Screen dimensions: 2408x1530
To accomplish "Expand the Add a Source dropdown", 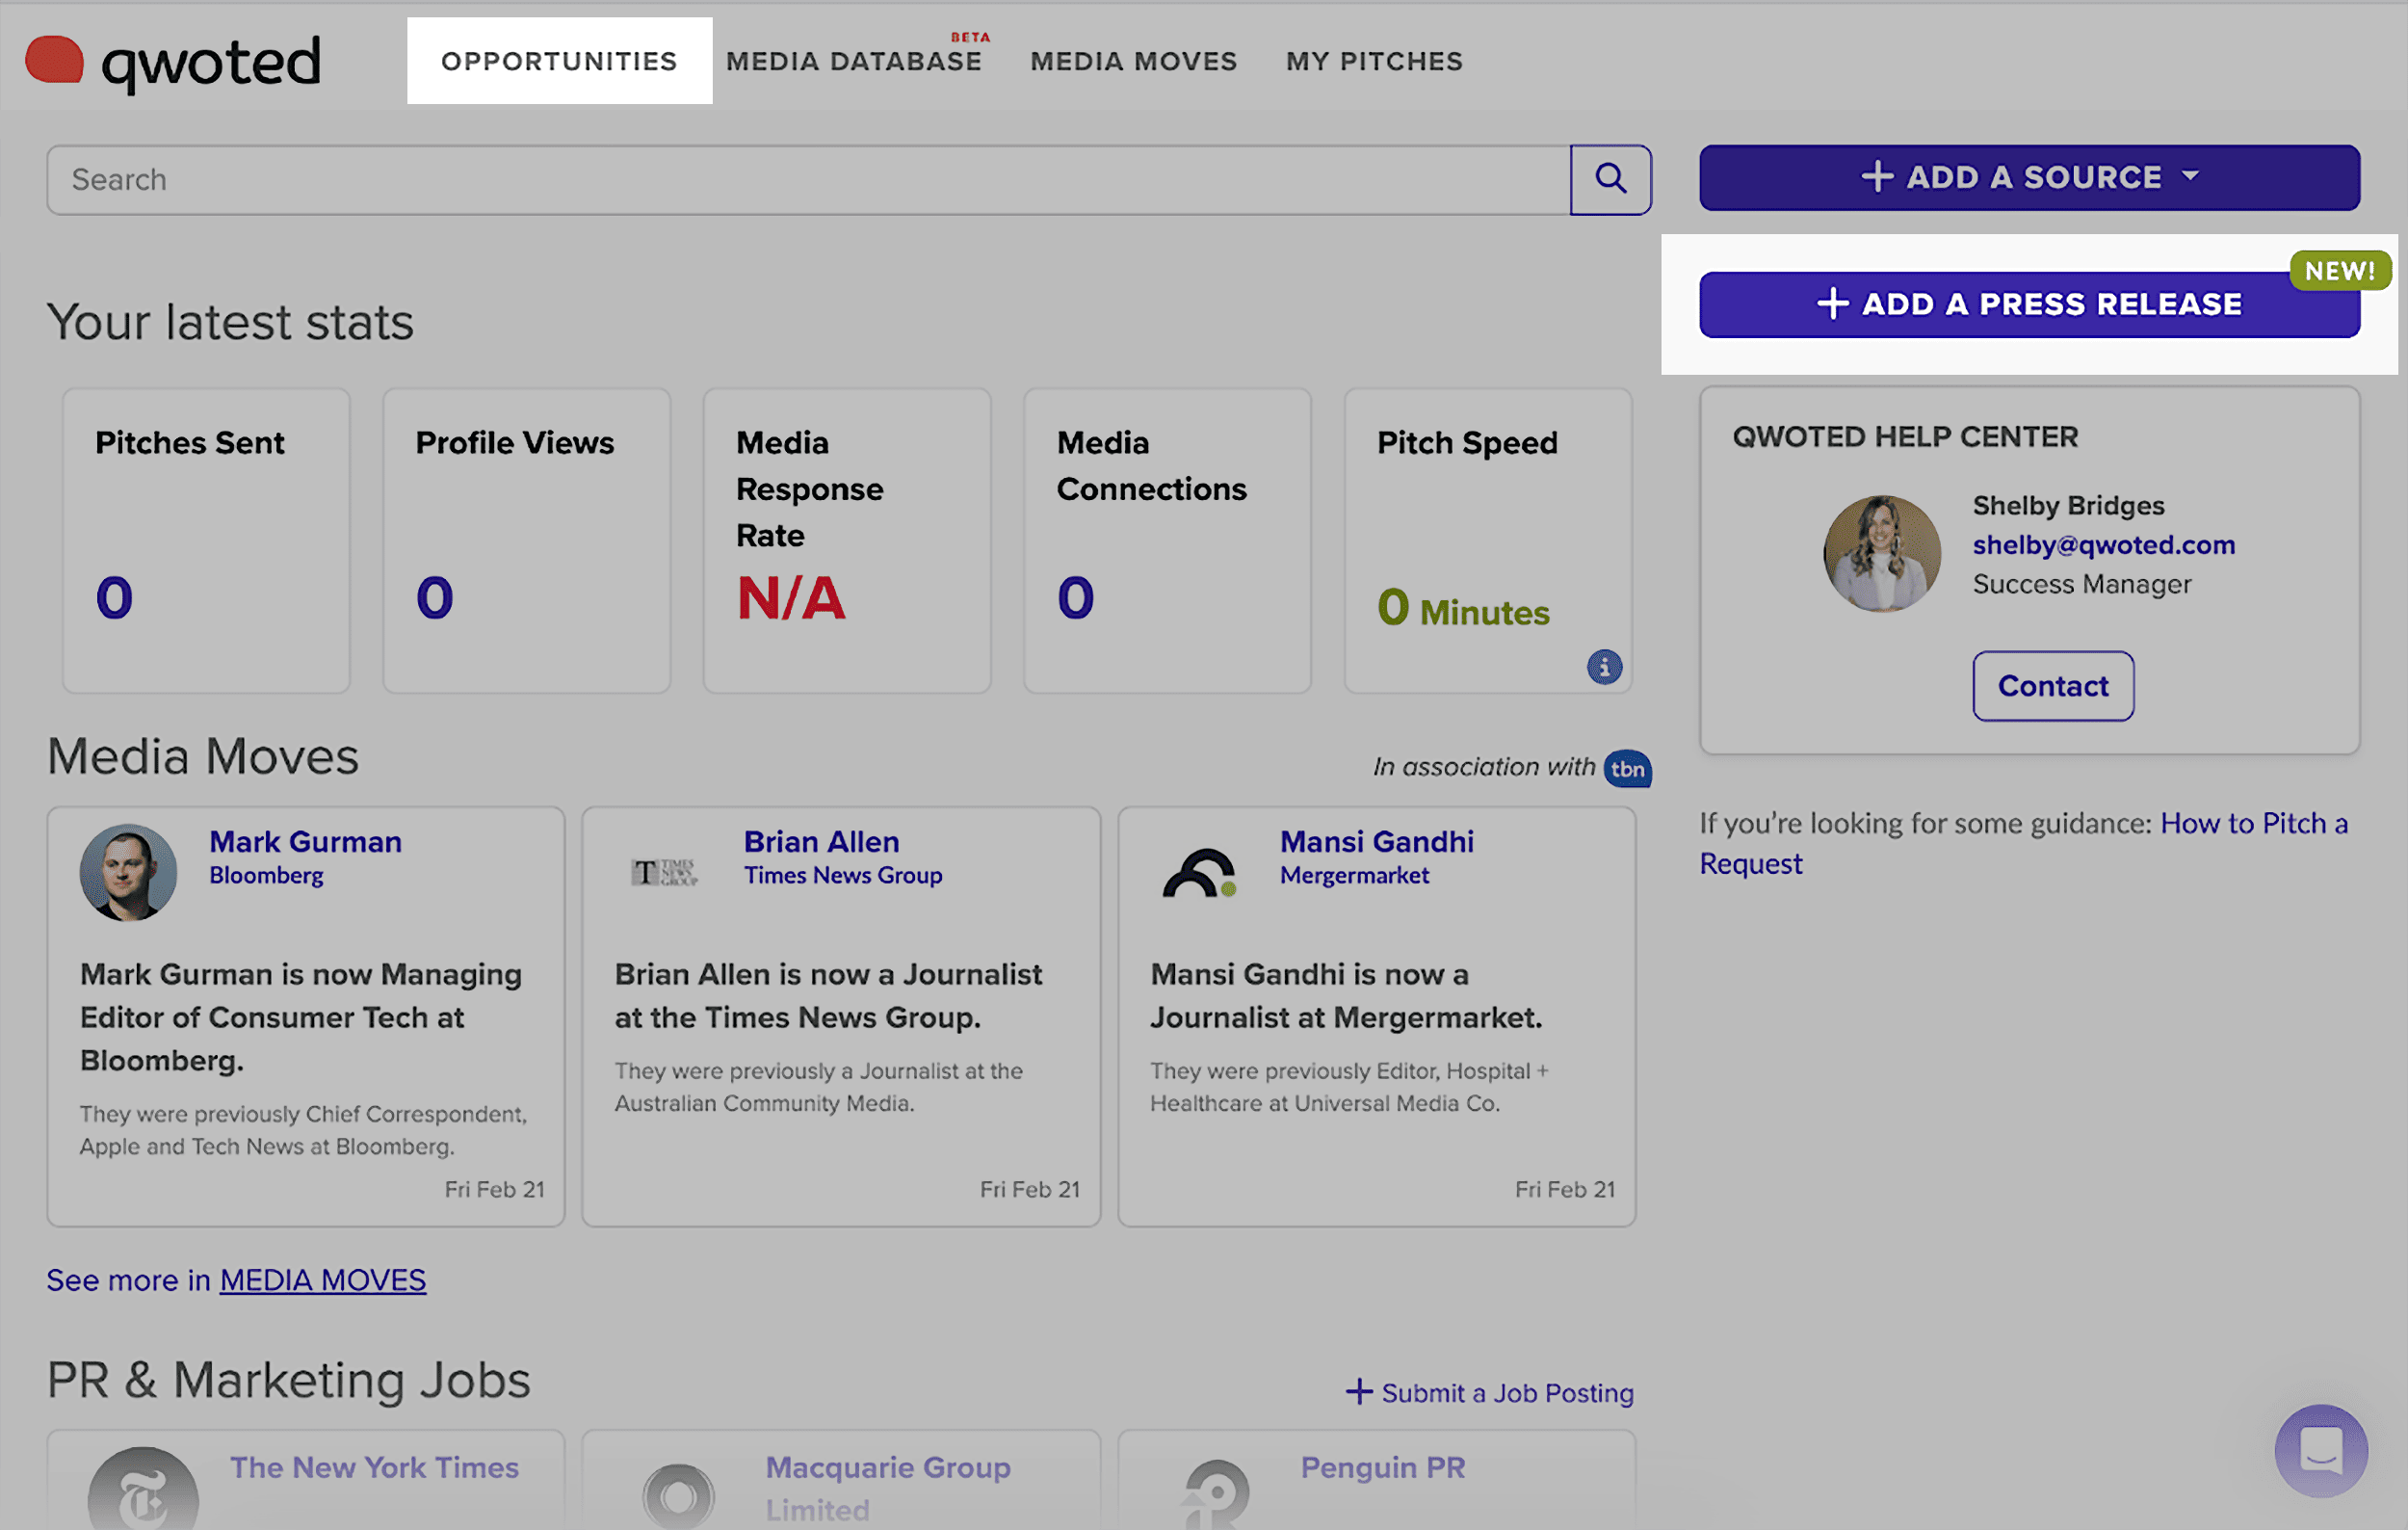I will tap(2029, 177).
